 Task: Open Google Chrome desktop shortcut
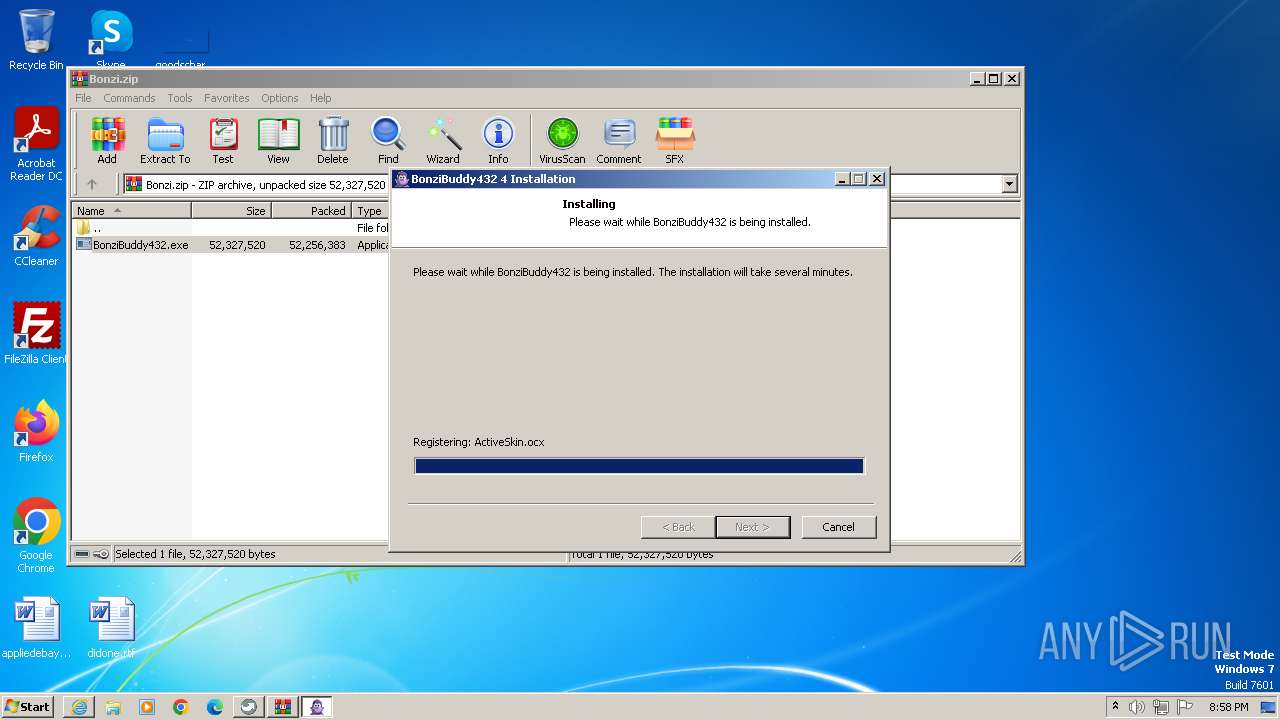coord(36,535)
